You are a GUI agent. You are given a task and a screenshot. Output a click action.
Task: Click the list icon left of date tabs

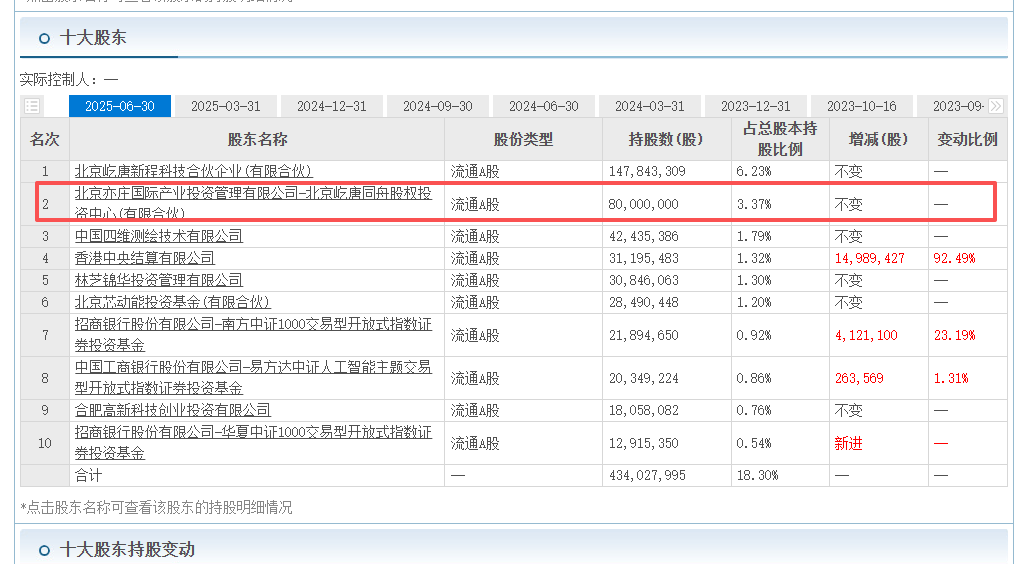(x=32, y=106)
